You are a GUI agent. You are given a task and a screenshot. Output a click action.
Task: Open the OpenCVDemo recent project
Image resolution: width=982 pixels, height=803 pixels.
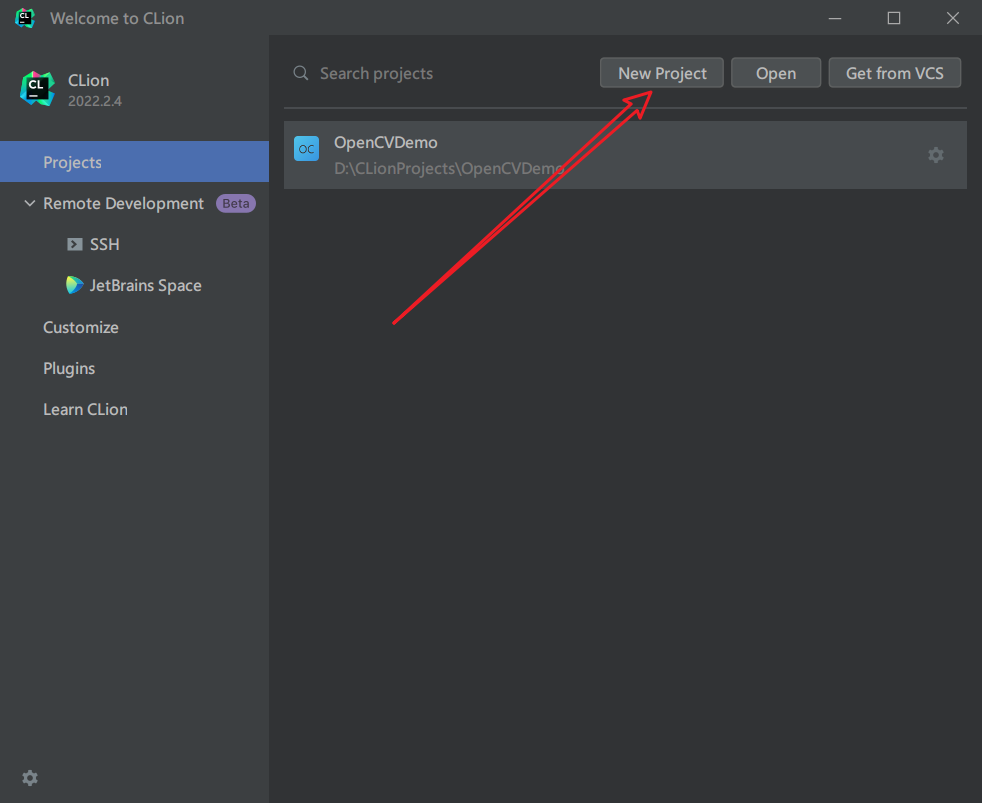tap(625, 155)
